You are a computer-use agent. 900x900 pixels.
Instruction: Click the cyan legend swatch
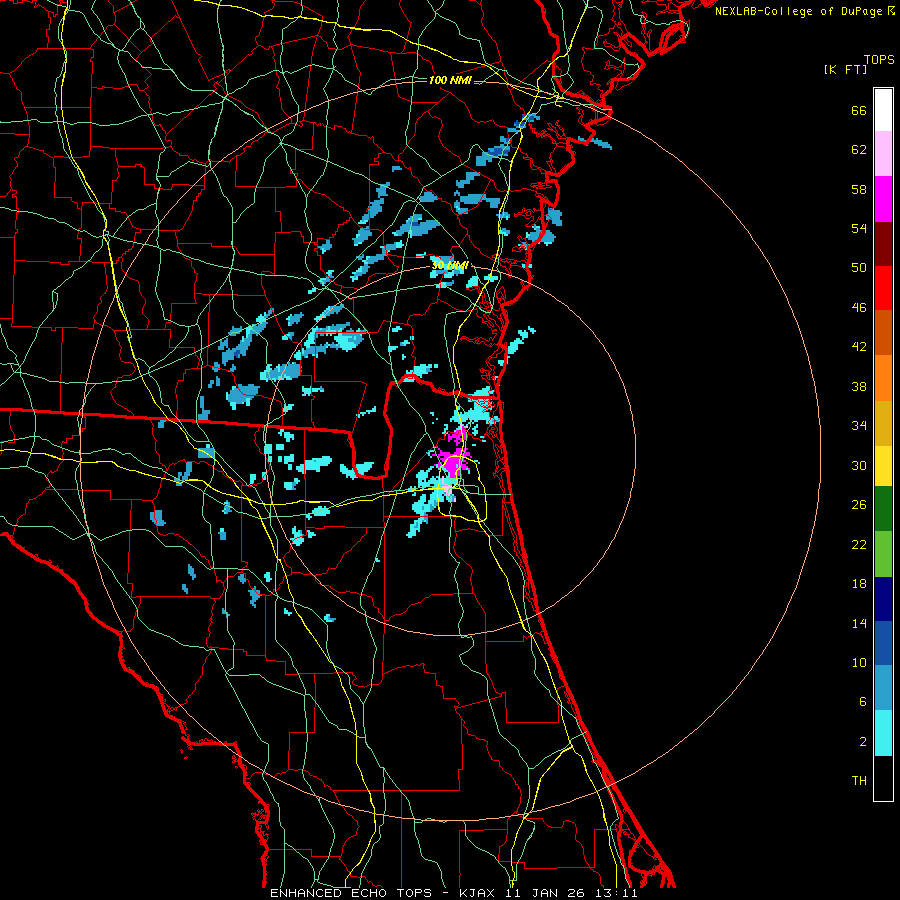pyautogui.click(x=883, y=733)
